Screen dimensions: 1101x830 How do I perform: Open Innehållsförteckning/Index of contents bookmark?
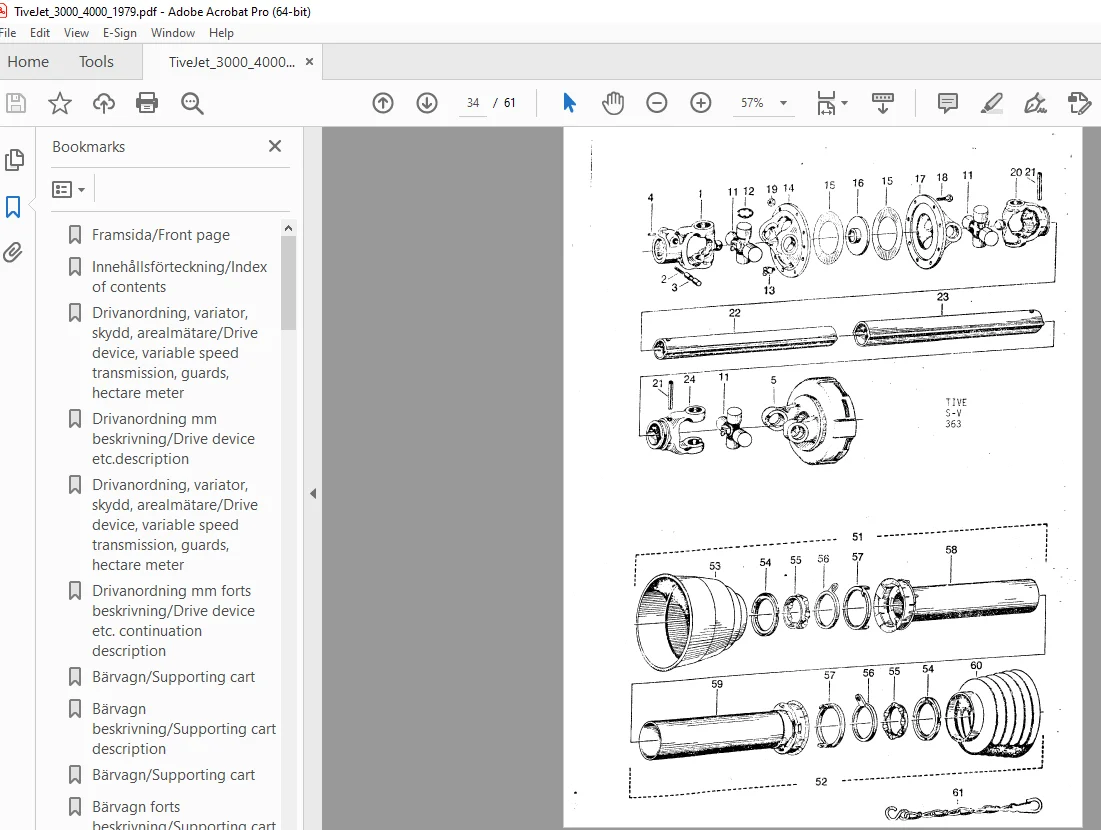pyautogui.click(x=180, y=277)
